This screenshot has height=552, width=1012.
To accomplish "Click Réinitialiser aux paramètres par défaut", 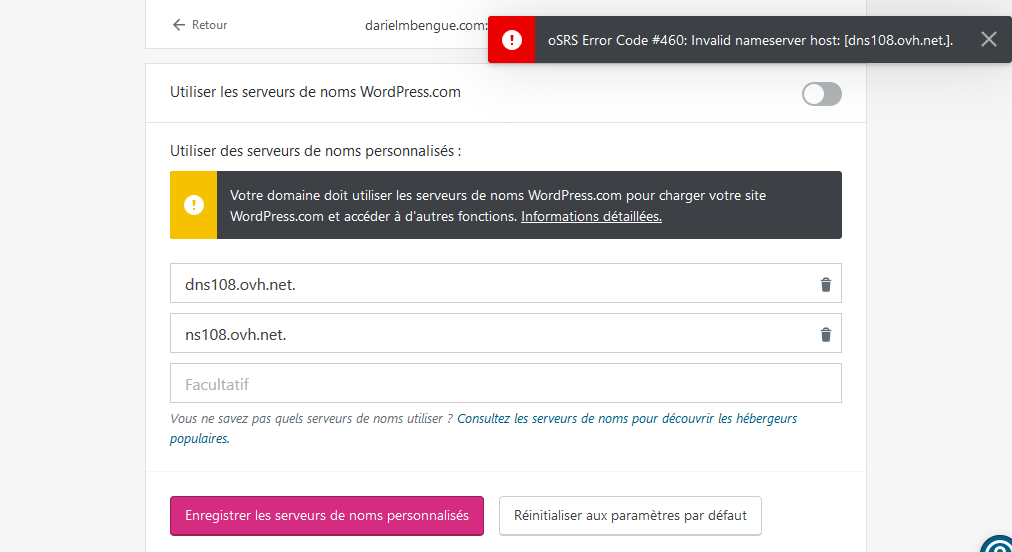I will click(x=629, y=516).
